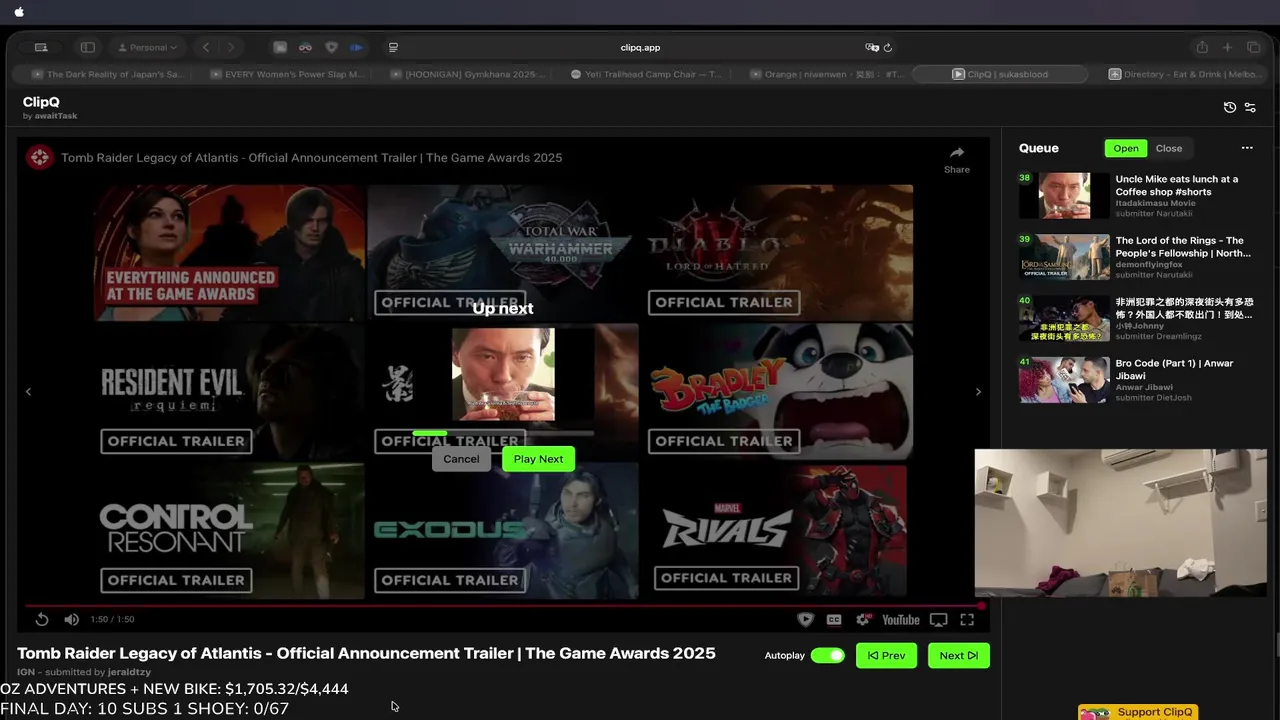Viewport: 1280px width, 720px height.
Task: Open the ClipQ settings sliders icon
Action: [x=1250, y=107]
